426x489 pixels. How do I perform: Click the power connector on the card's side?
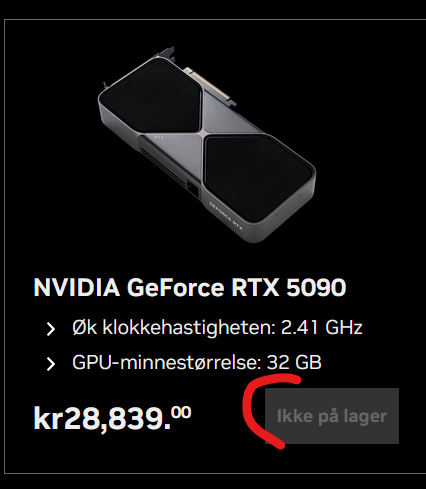193,189
